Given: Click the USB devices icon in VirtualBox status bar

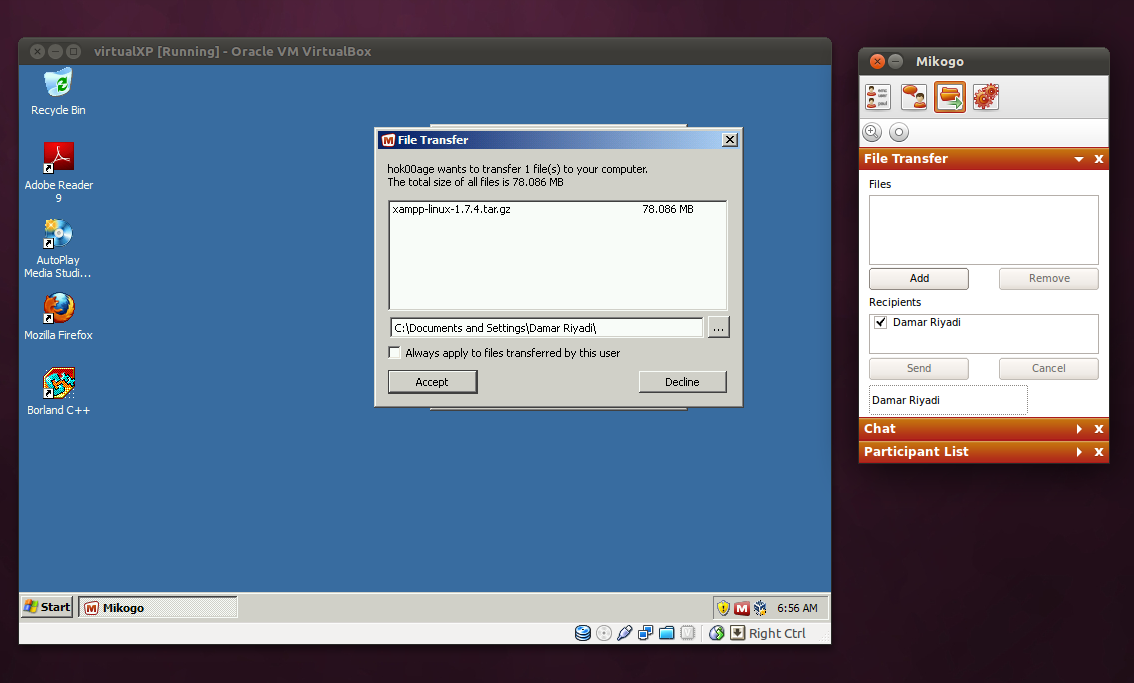Looking at the screenshot, I should pyautogui.click(x=624, y=633).
